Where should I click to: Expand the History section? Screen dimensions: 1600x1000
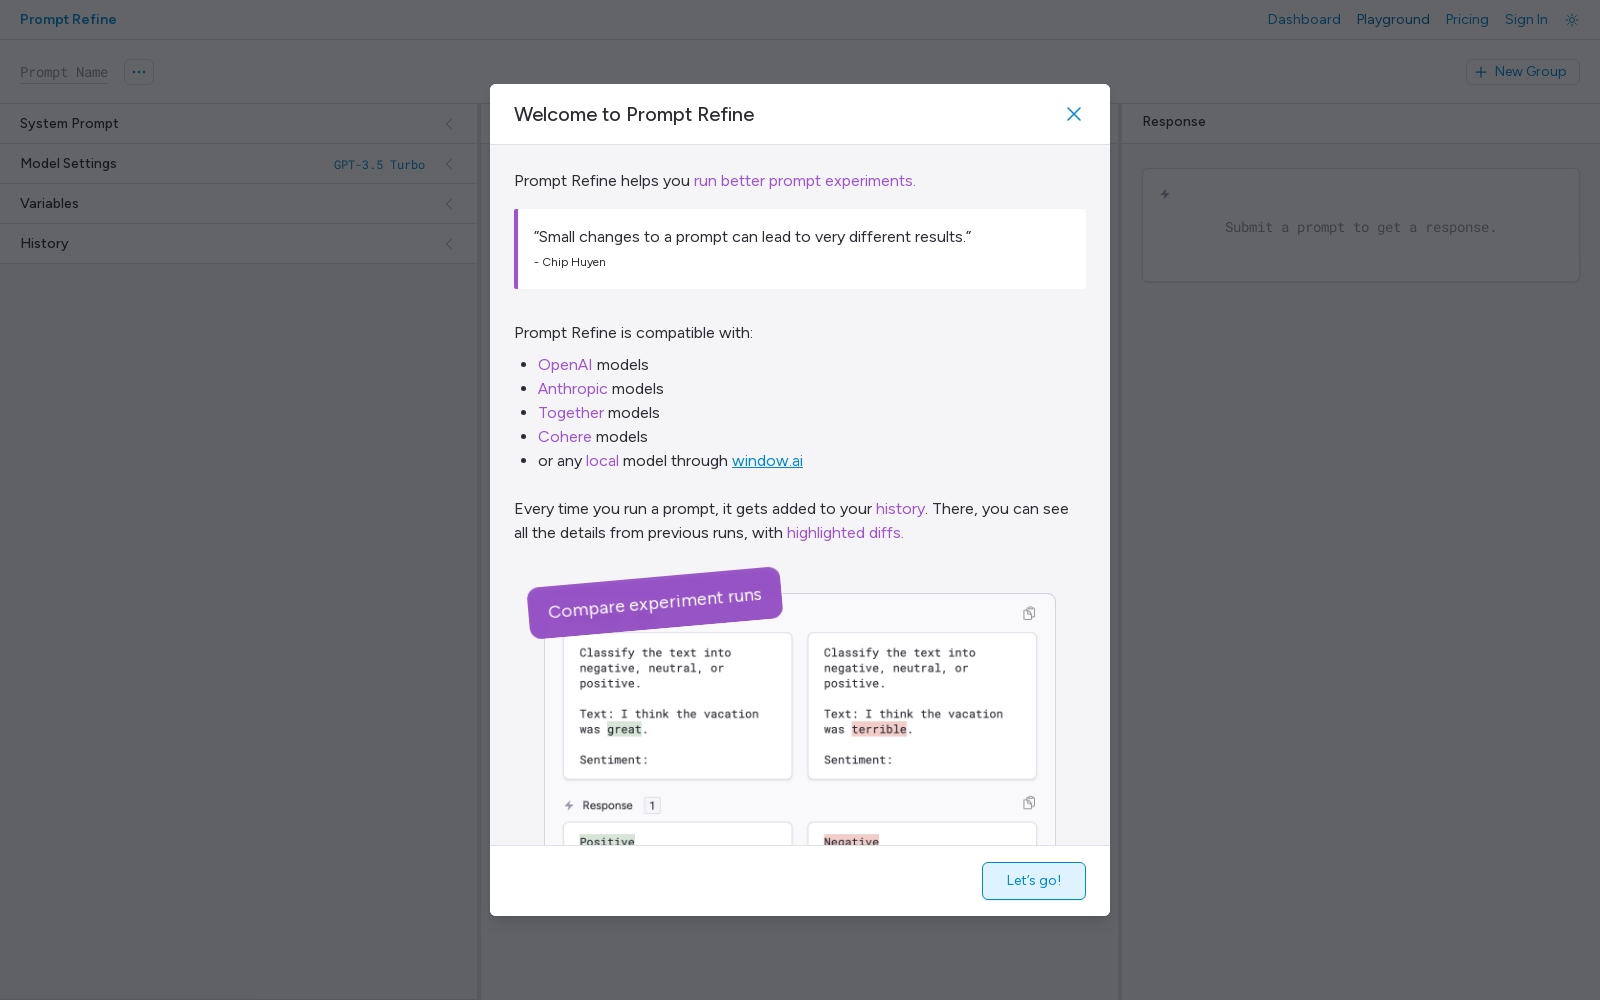click(x=239, y=244)
